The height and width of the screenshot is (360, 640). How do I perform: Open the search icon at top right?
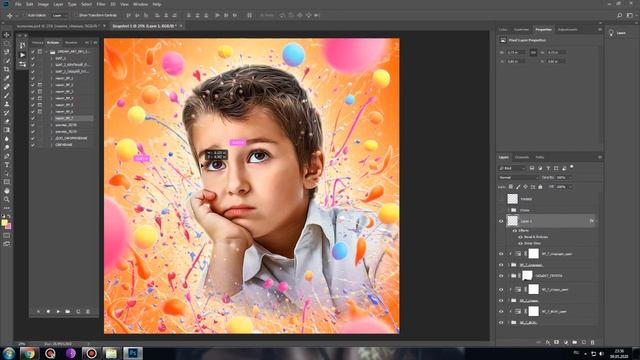pos(620,15)
